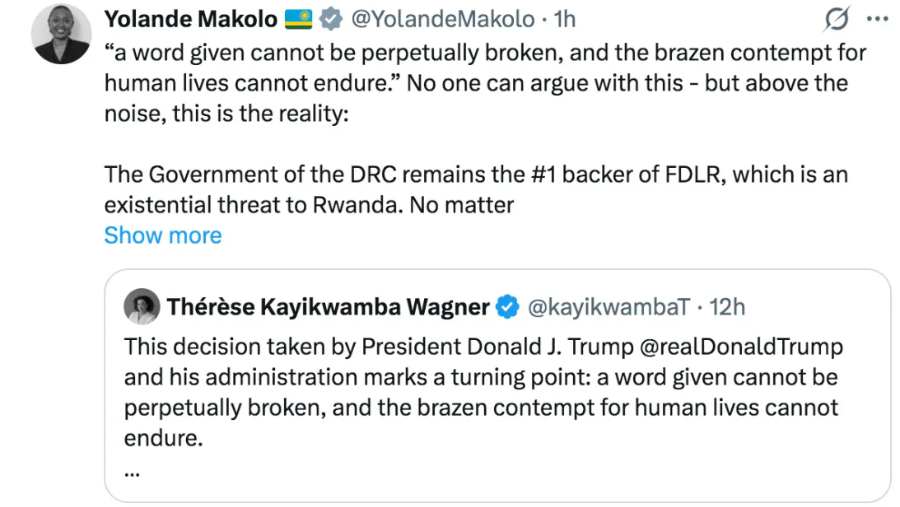The width and height of the screenshot is (900, 507).
Task: Click Yolande Makolo's verified badge
Action: point(331,19)
